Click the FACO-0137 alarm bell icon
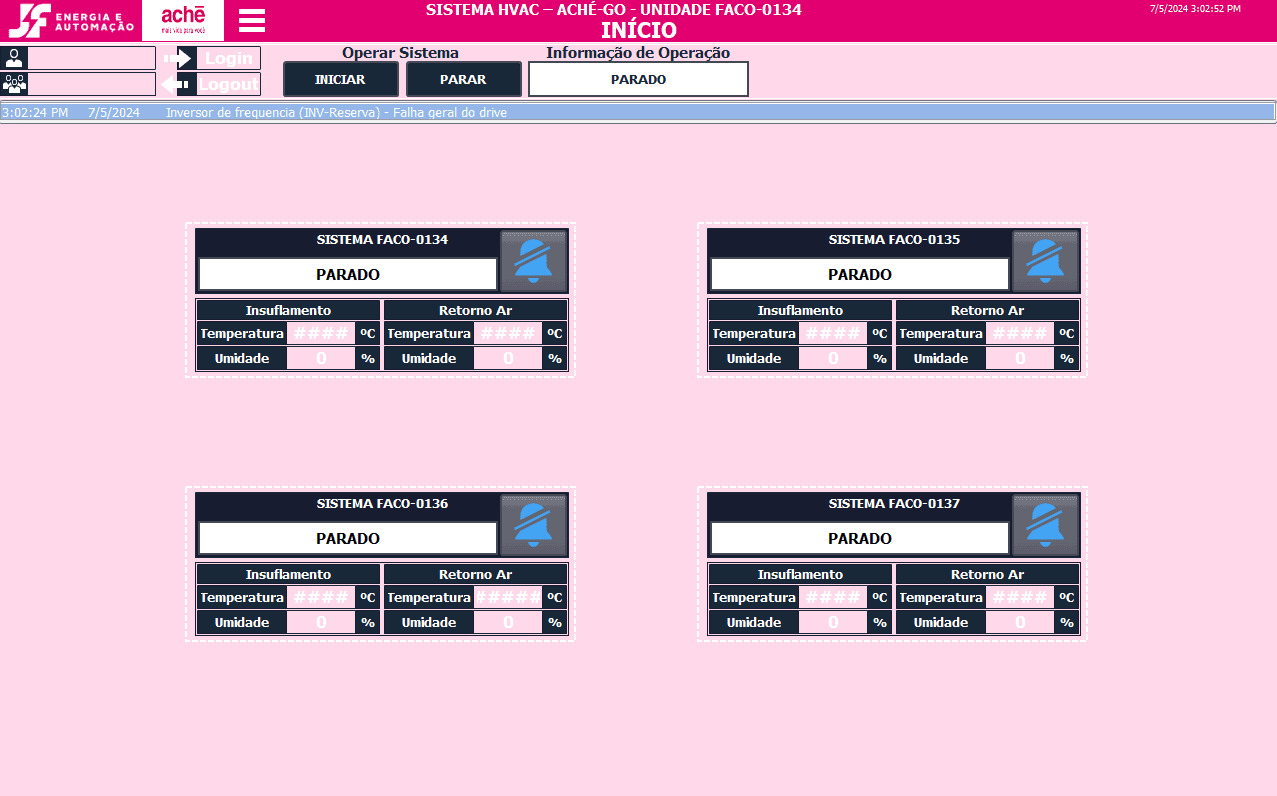Image resolution: width=1277 pixels, height=796 pixels. click(x=1046, y=524)
